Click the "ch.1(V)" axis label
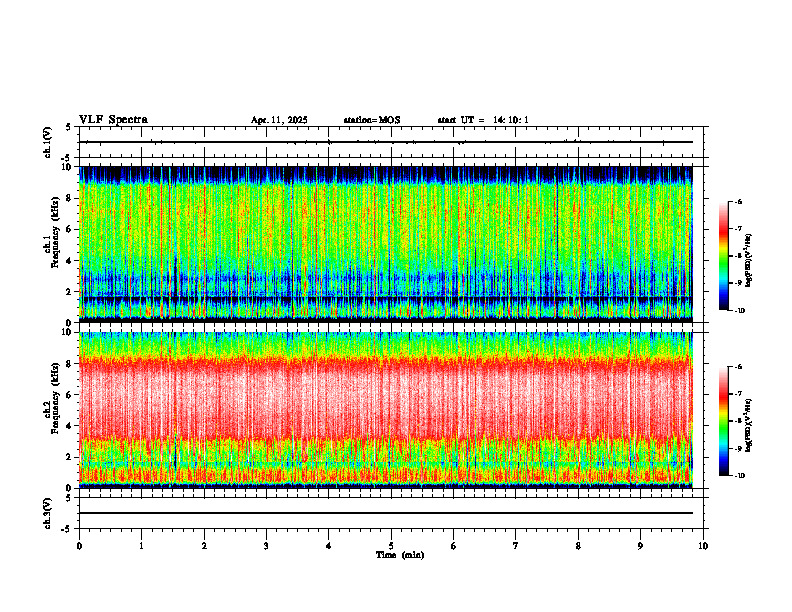Viewport: 792px width, 612px height. [x=48, y=142]
